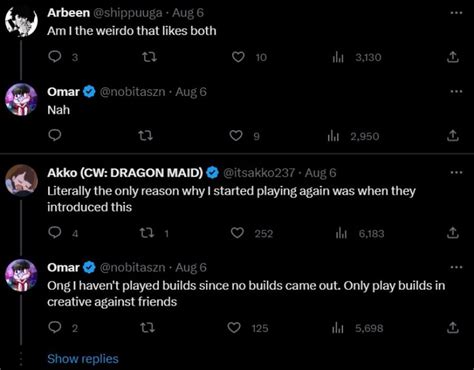View stats on Omar's tweet showing 5,698
Screen dimensions: 474x370
[358, 328]
